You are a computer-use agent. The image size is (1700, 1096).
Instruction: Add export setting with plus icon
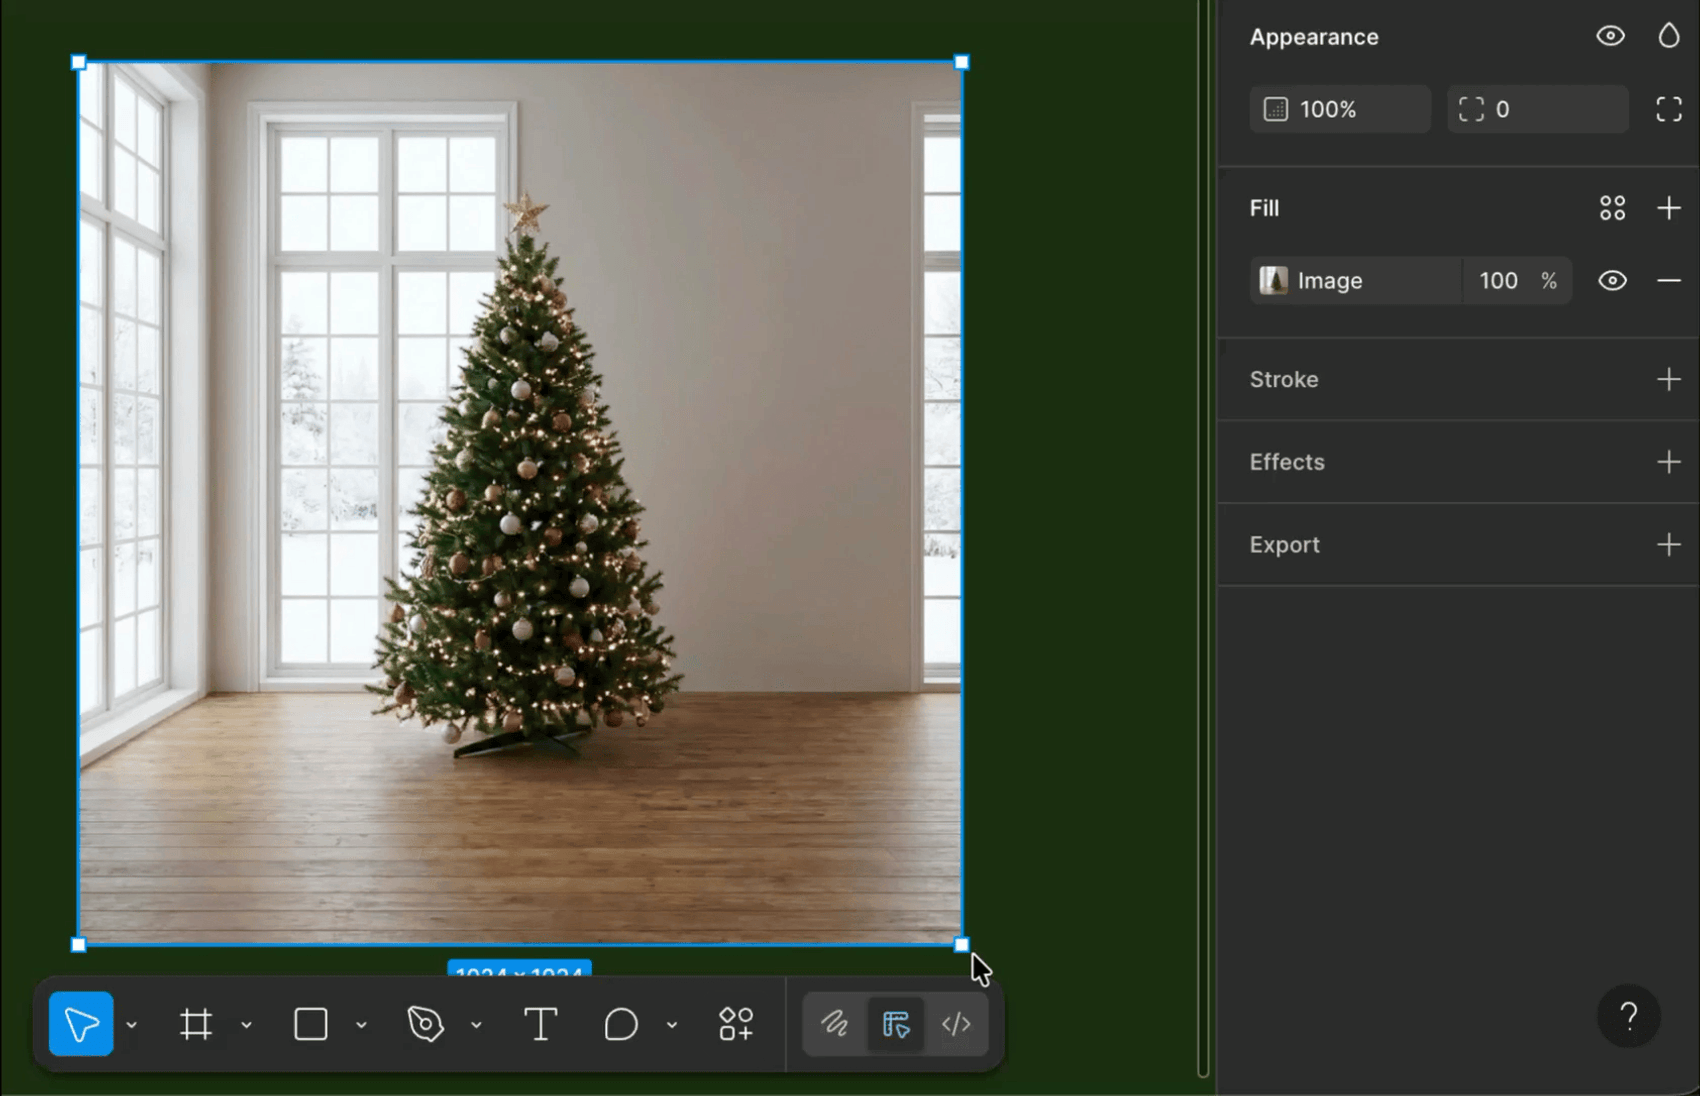1669,545
